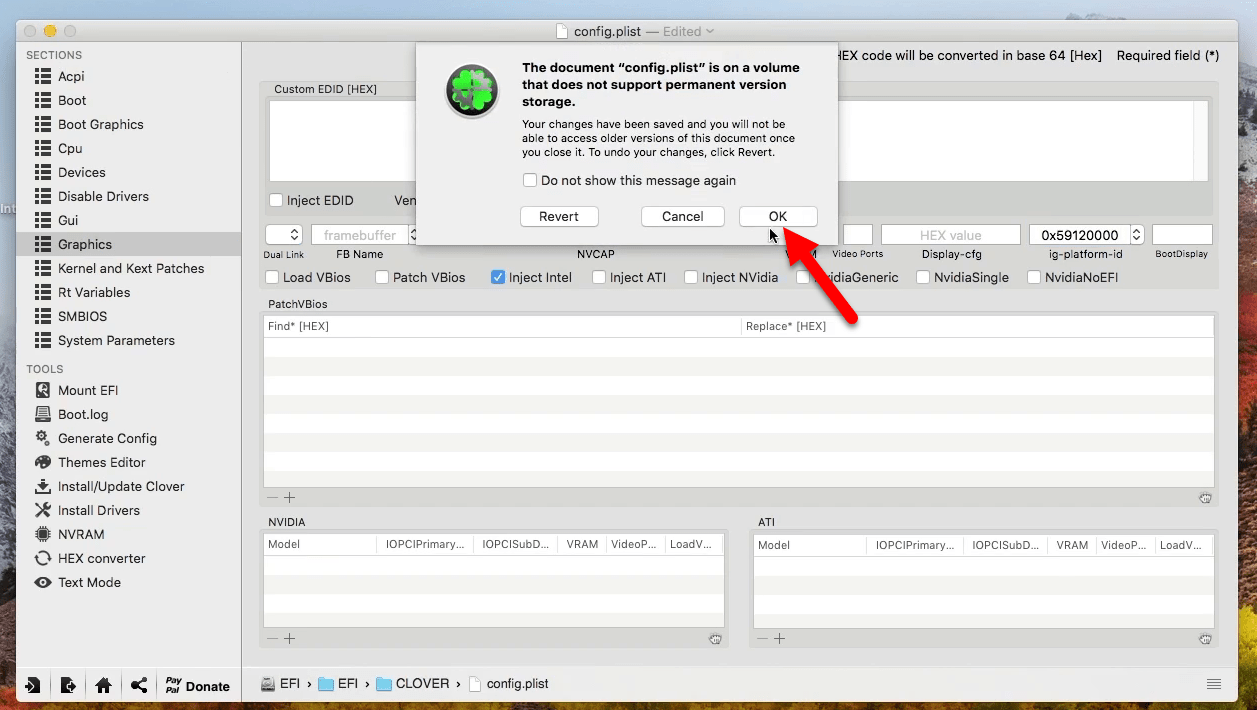Tick the NvidiaNoEFI checkbox
1257x710 pixels.
1034,277
